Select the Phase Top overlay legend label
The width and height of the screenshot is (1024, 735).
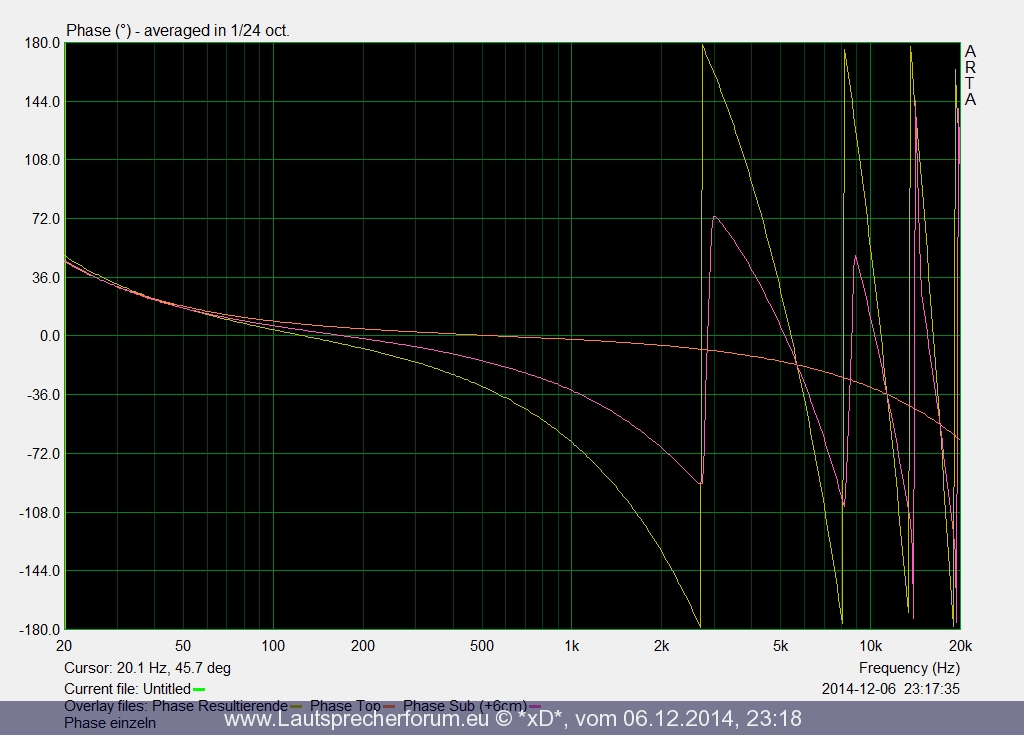click(345, 706)
